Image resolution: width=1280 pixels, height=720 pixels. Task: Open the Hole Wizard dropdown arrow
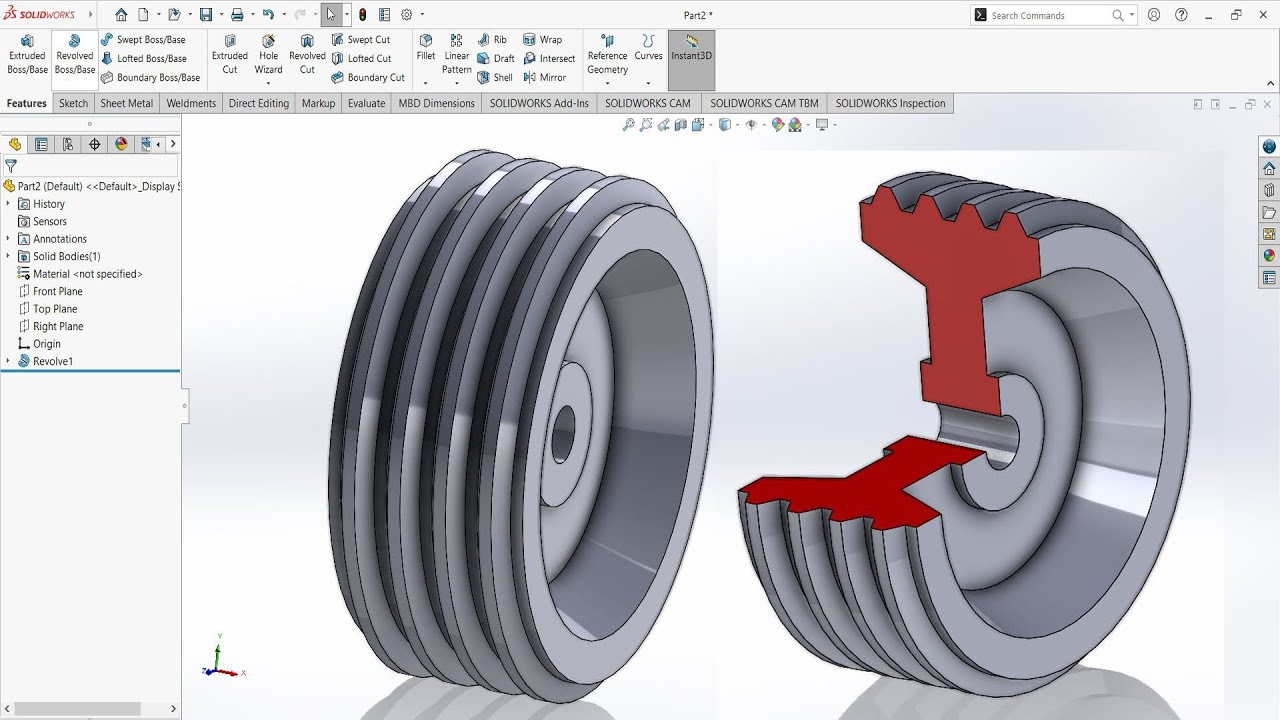(x=268, y=83)
